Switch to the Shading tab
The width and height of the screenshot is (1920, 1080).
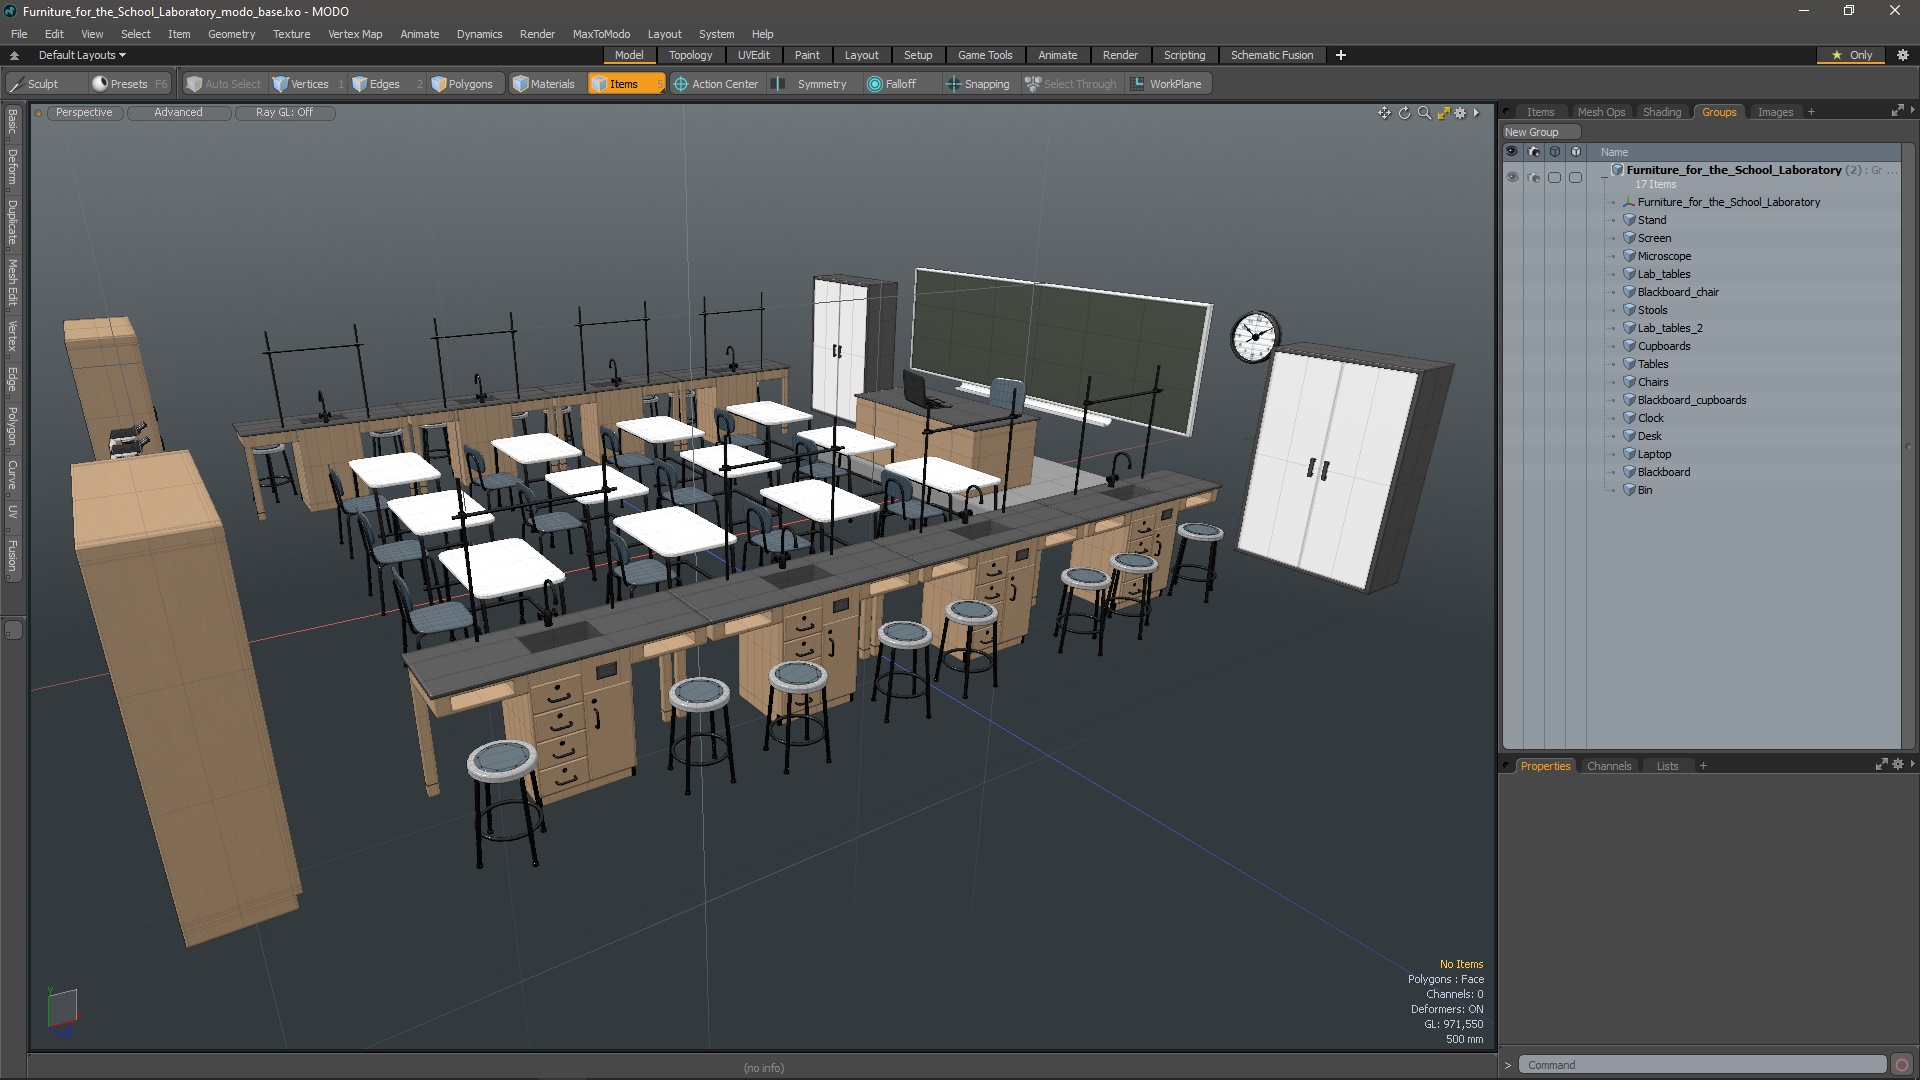1661,112
